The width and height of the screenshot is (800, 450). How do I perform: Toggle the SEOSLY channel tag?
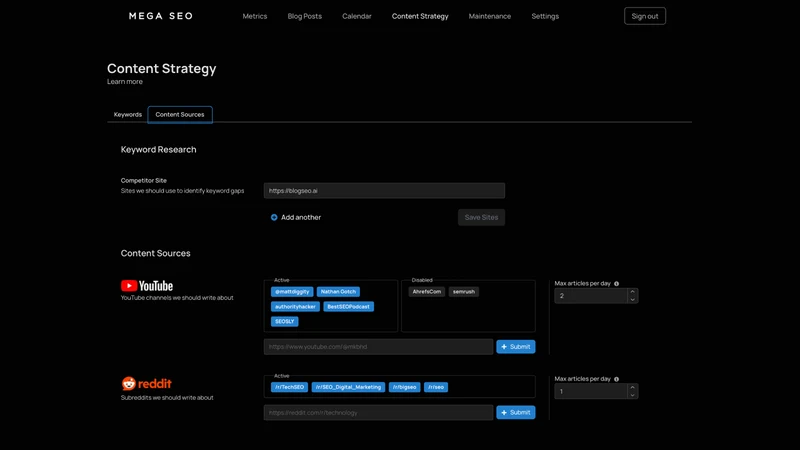tap(284, 321)
